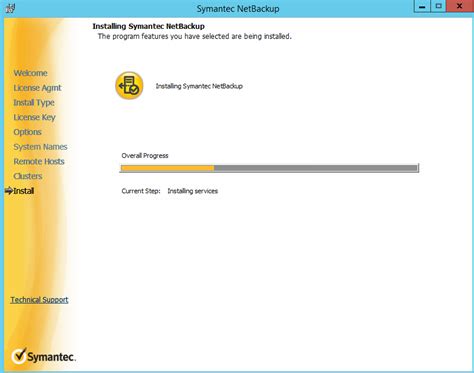
Task: Select the Install Type step
Action: pyautogui.click(x=34, y=103)
